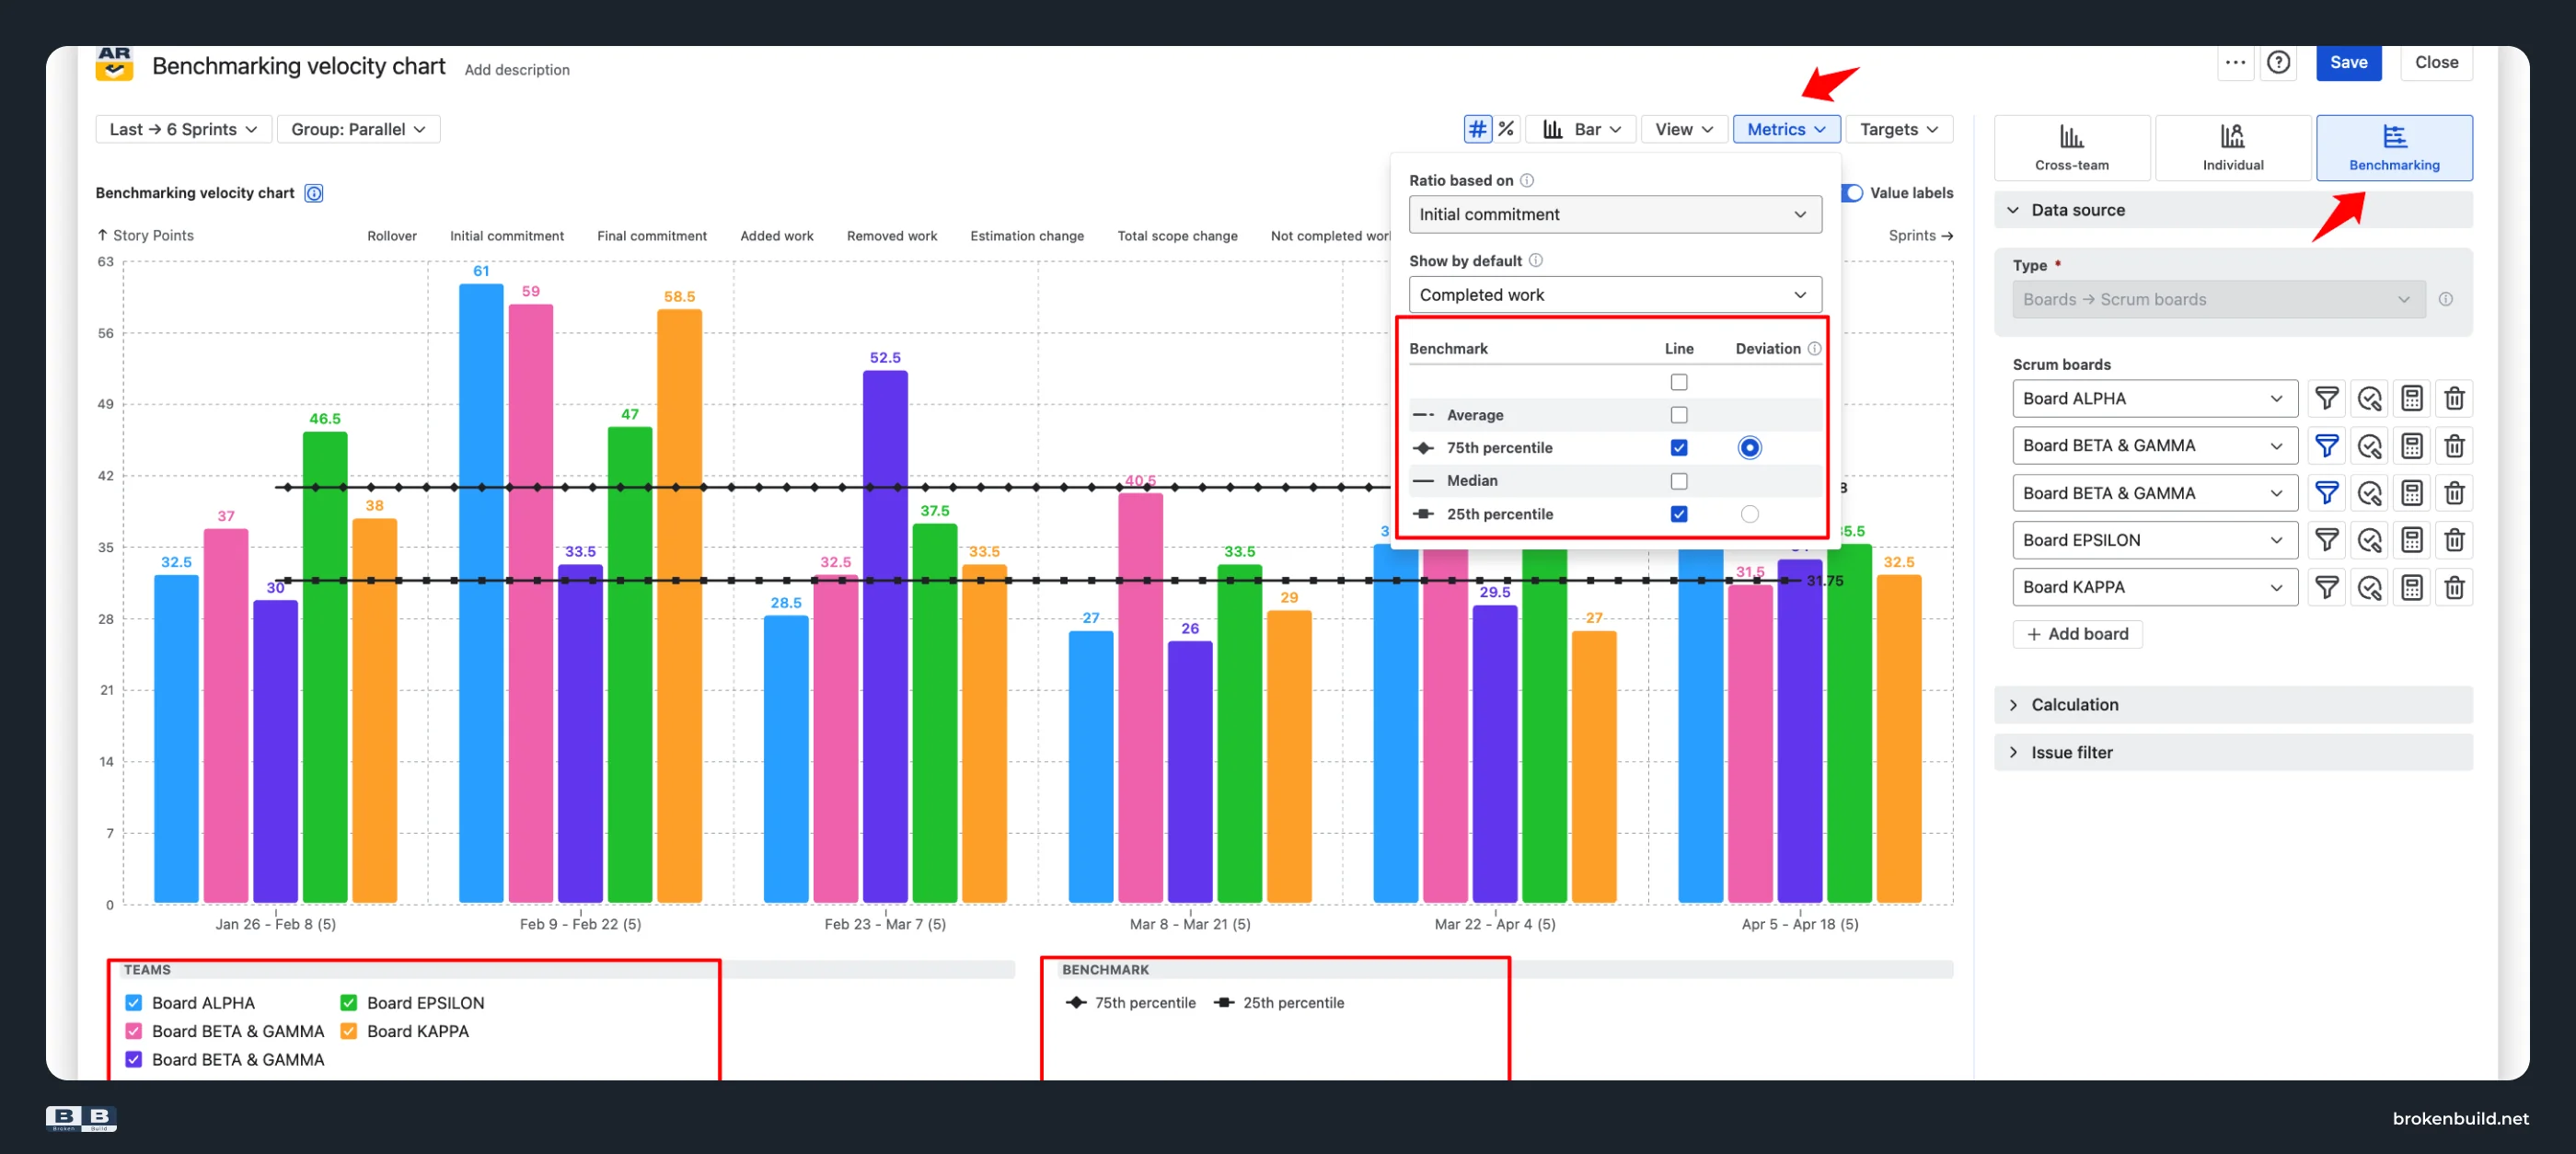The width and height of the screenshot is (2576, 1154).
Task: Open the View dropdown
Action: point(1684,129)
